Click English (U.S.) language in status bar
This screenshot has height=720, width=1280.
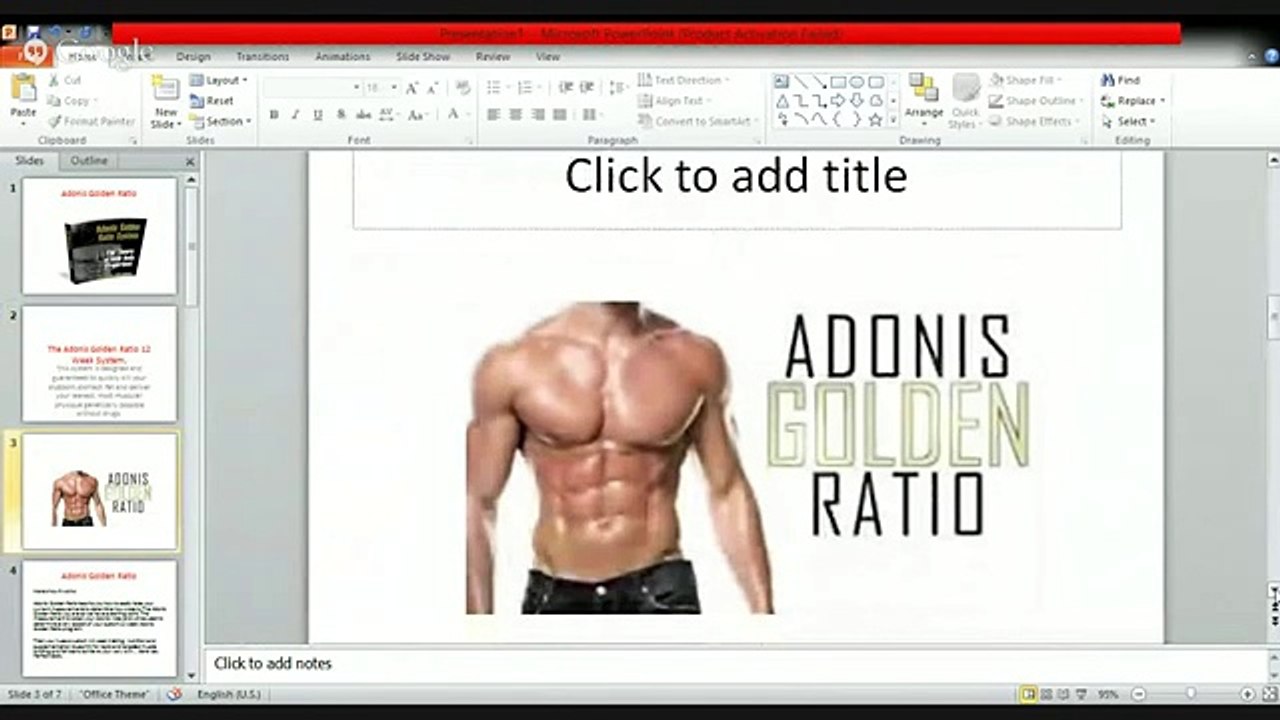229,694
